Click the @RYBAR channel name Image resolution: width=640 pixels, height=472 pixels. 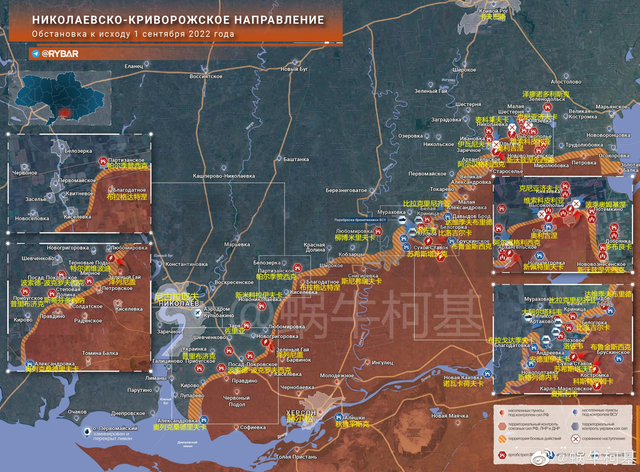point(60,54)
